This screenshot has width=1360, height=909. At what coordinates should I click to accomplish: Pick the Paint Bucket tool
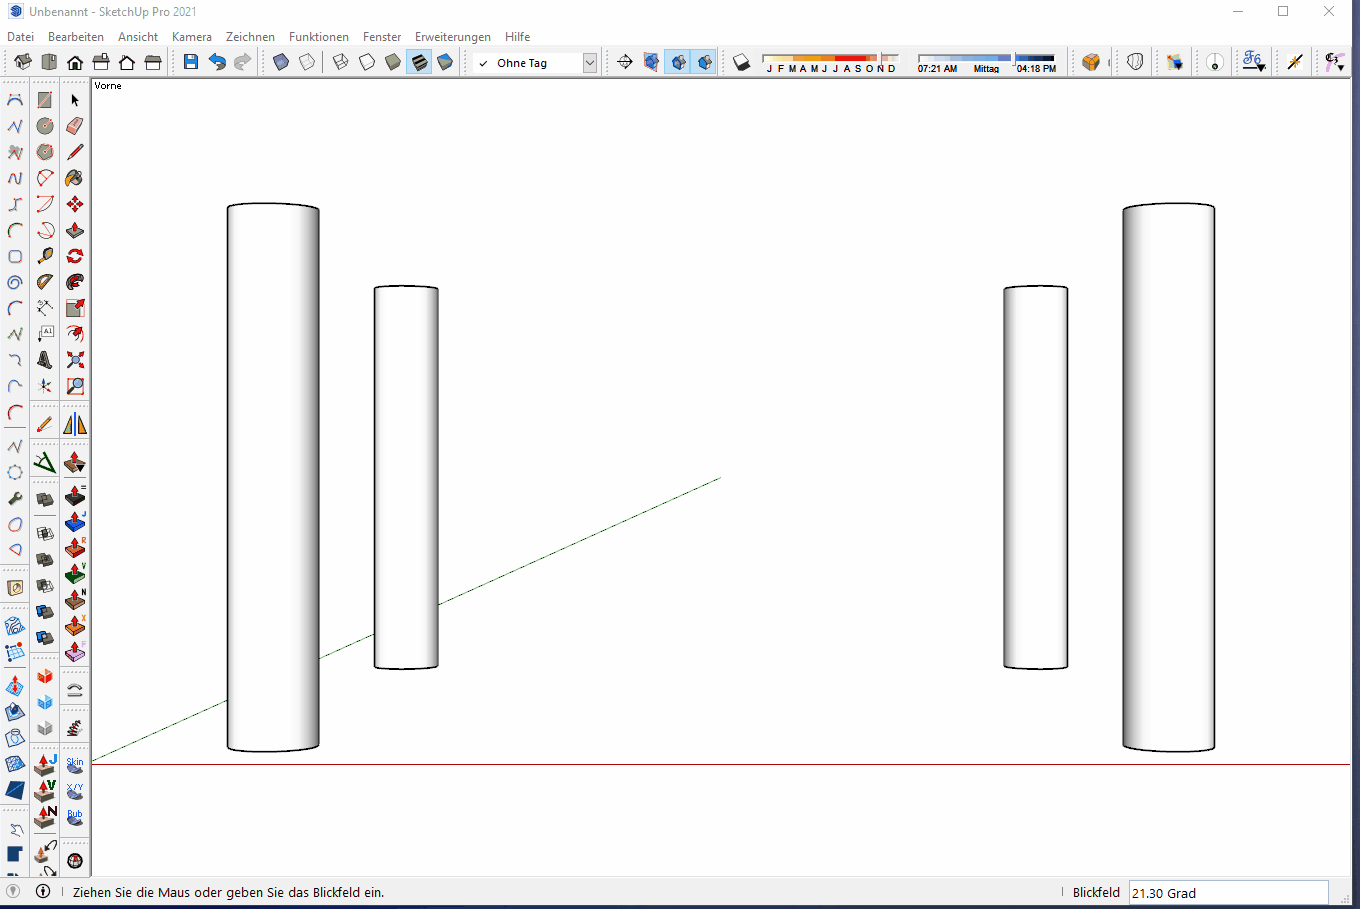coord(75,178)
